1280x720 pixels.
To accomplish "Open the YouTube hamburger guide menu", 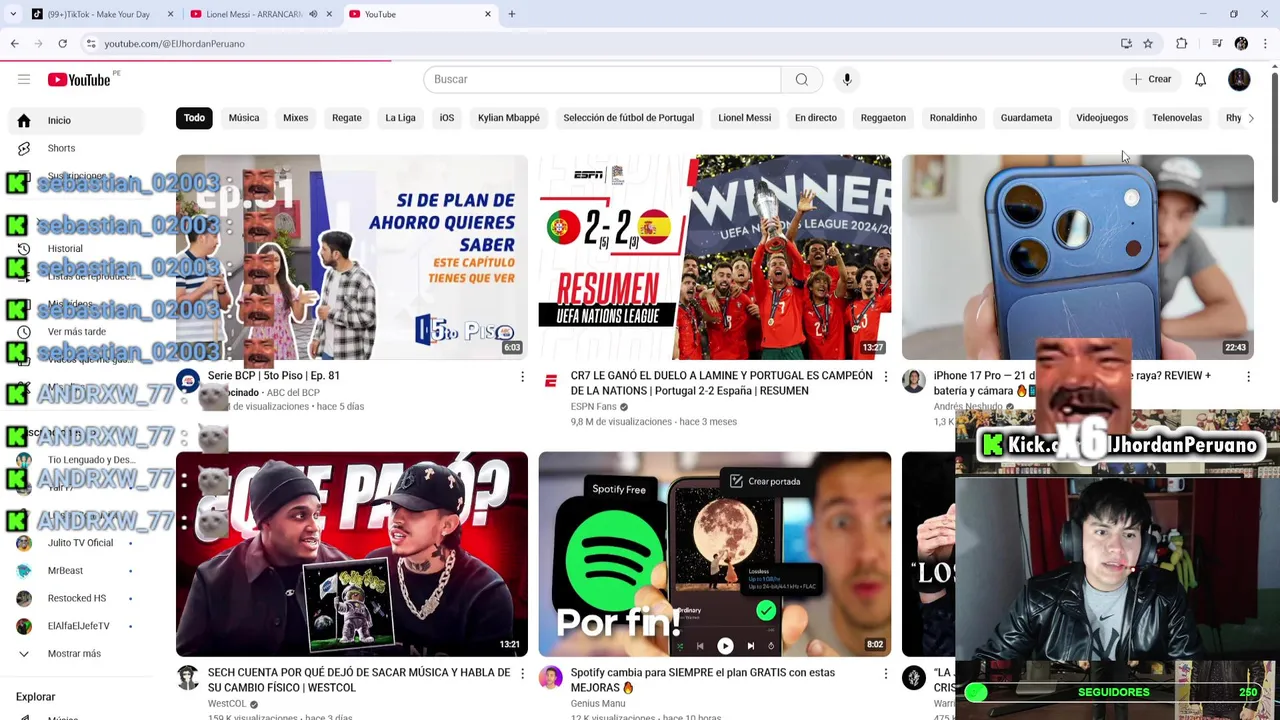I will [x=24, y=79].
